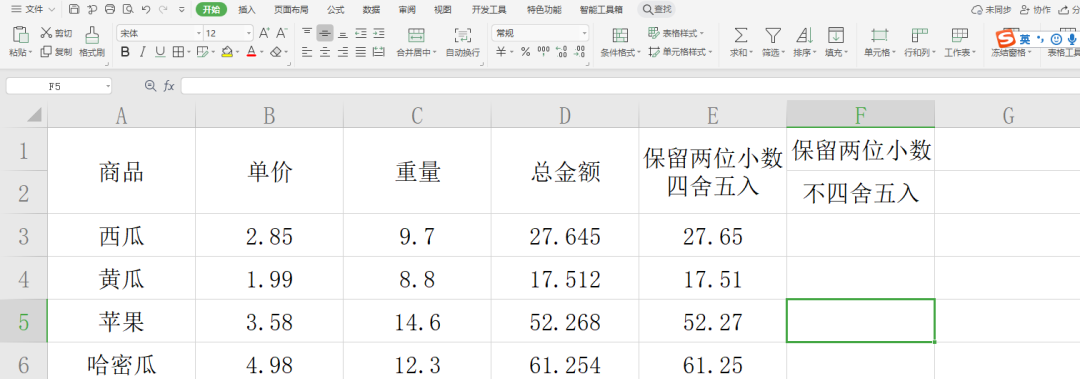Click the justify alignment icon
This screenshot has height=379, width=1080.
coord(360,52)
